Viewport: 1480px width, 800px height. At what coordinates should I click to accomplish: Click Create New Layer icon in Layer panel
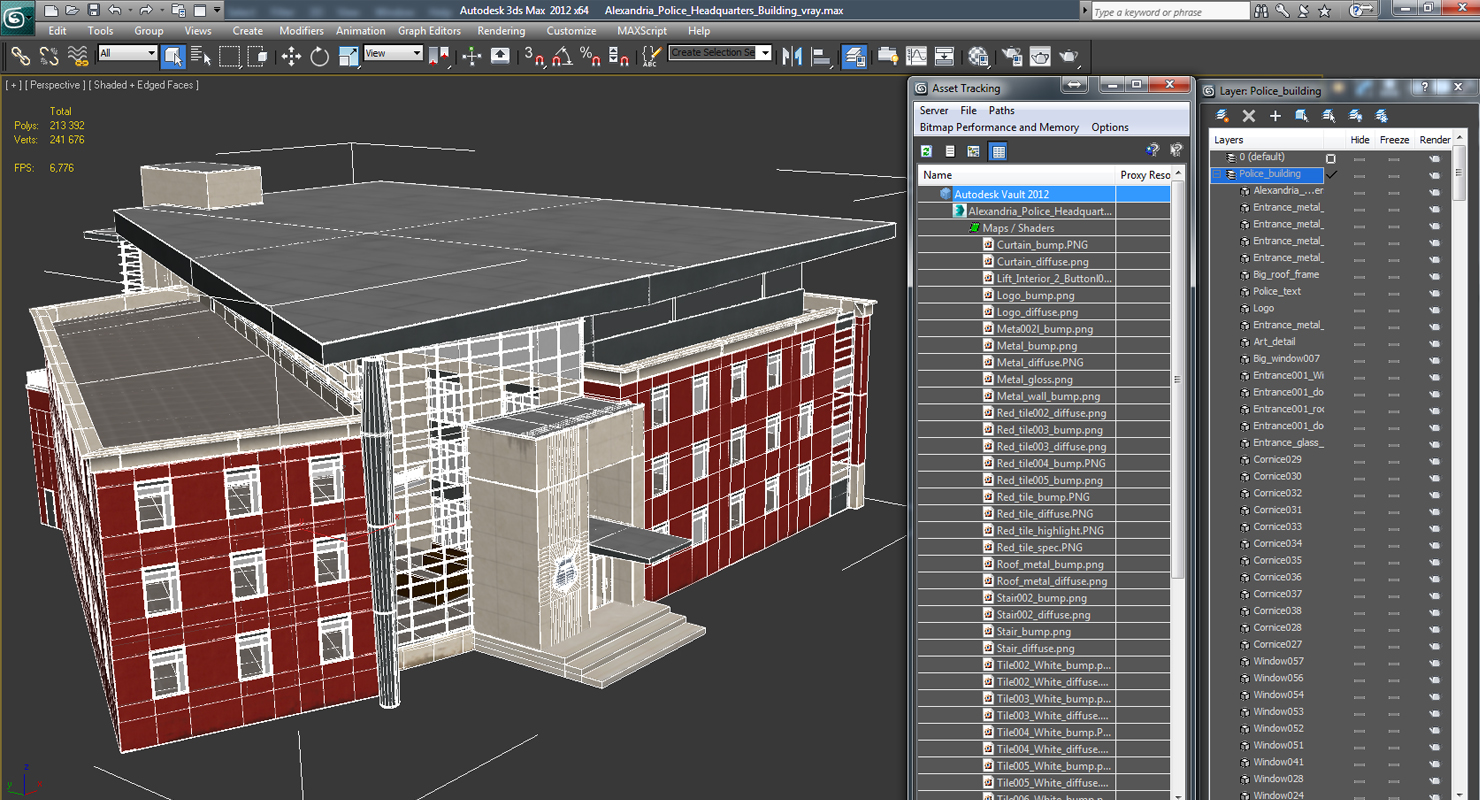pyautogui.click(x=1222, y=116)
